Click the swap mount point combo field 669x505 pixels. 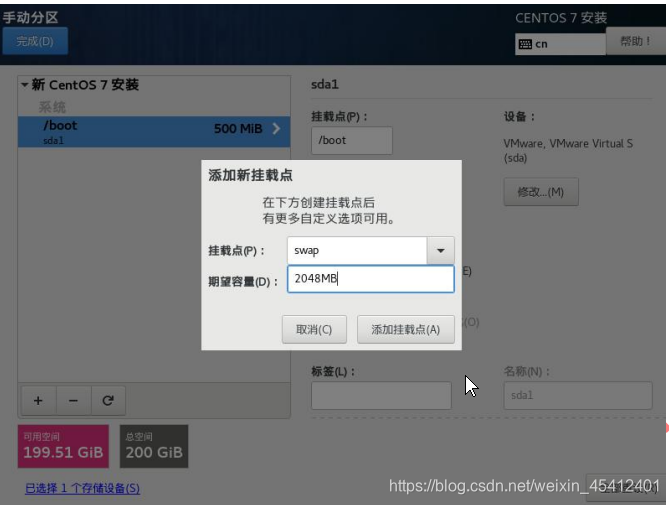(x=357, y=250)
